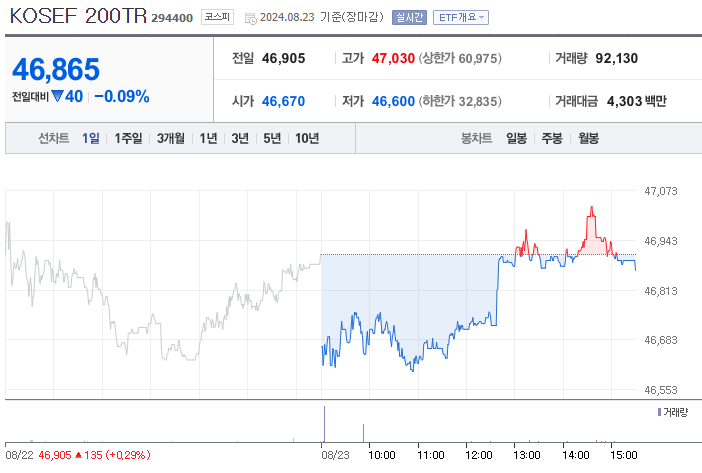Click the previous close value 46,905 next to 전일

283,58
